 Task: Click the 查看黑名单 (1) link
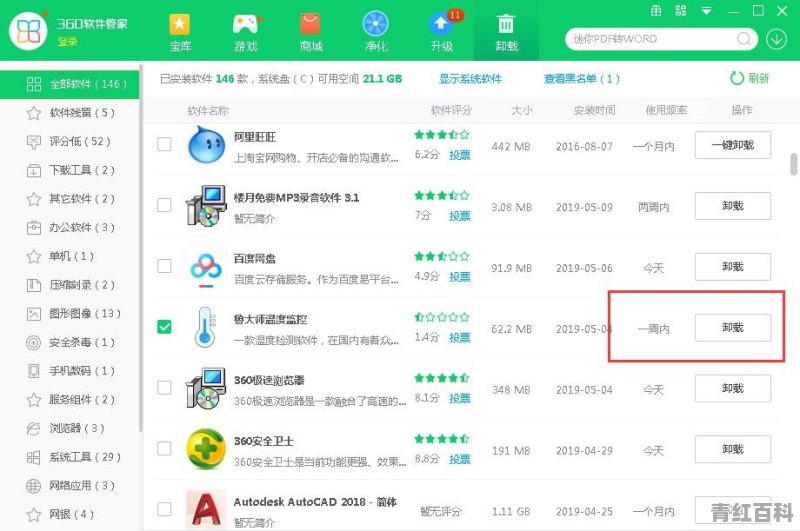(582, 79)
